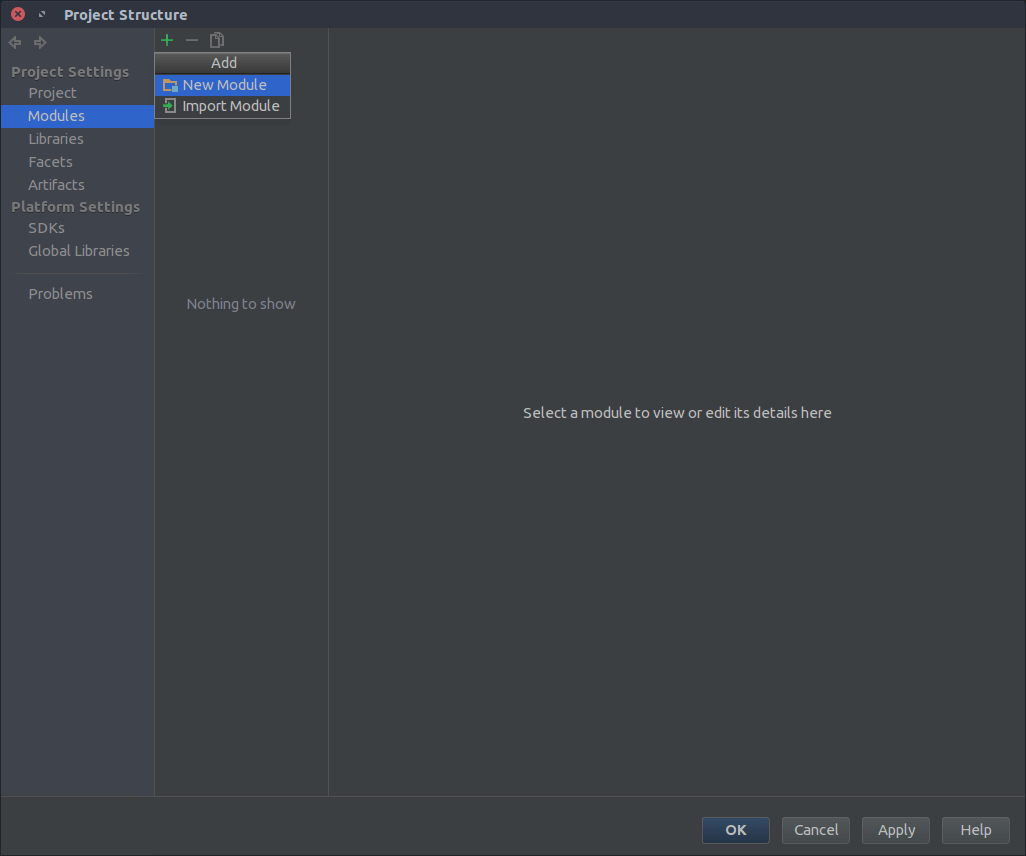Screen dimensions: 1026x856
Task: Click the minus Remove icon
Action: (192, 41)
